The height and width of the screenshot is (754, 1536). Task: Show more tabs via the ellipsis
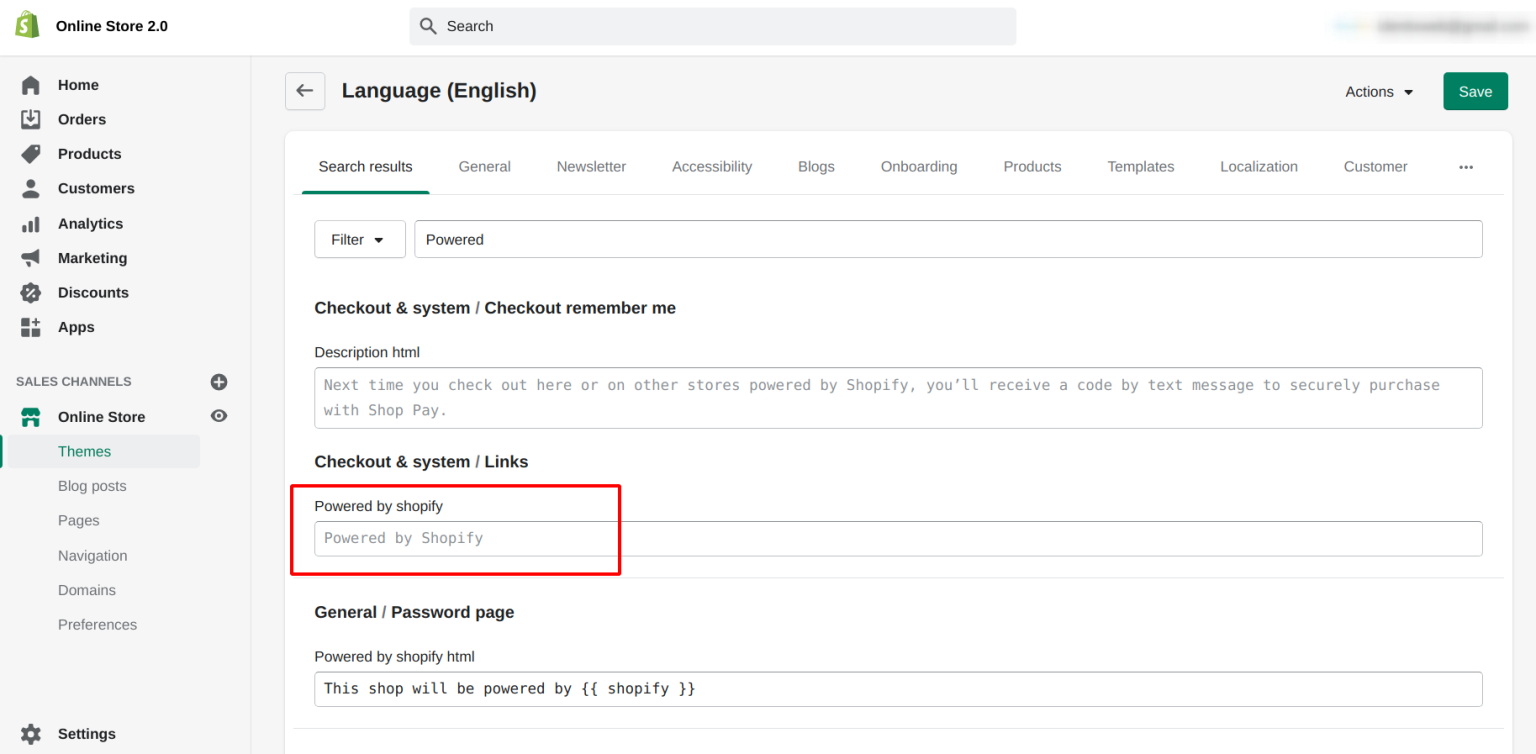pyautogui.click(x=1466, y=167)
